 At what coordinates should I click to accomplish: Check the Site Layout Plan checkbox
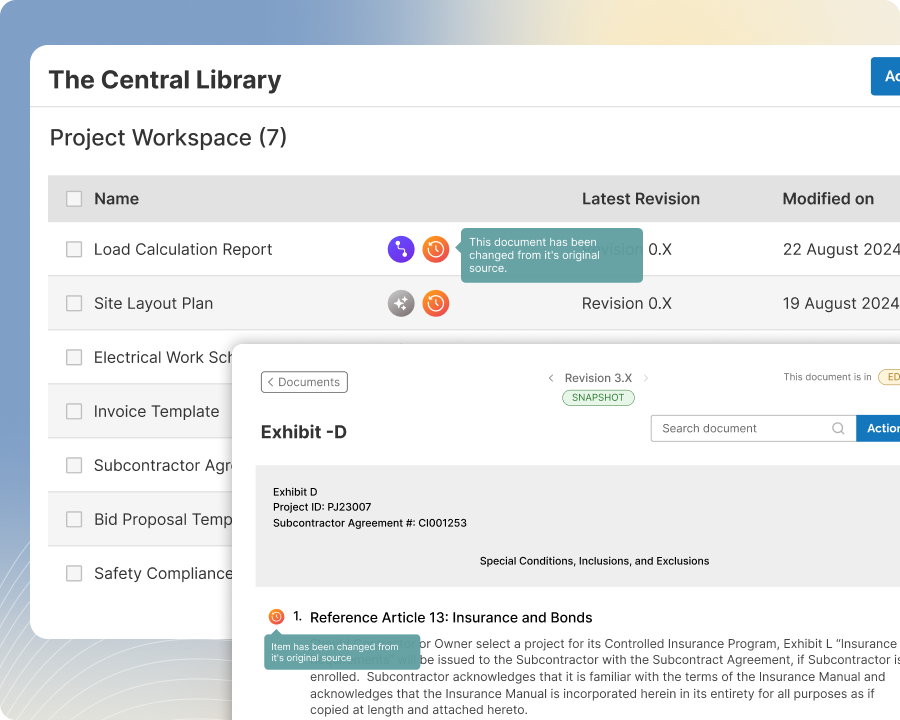click(74, 303)
